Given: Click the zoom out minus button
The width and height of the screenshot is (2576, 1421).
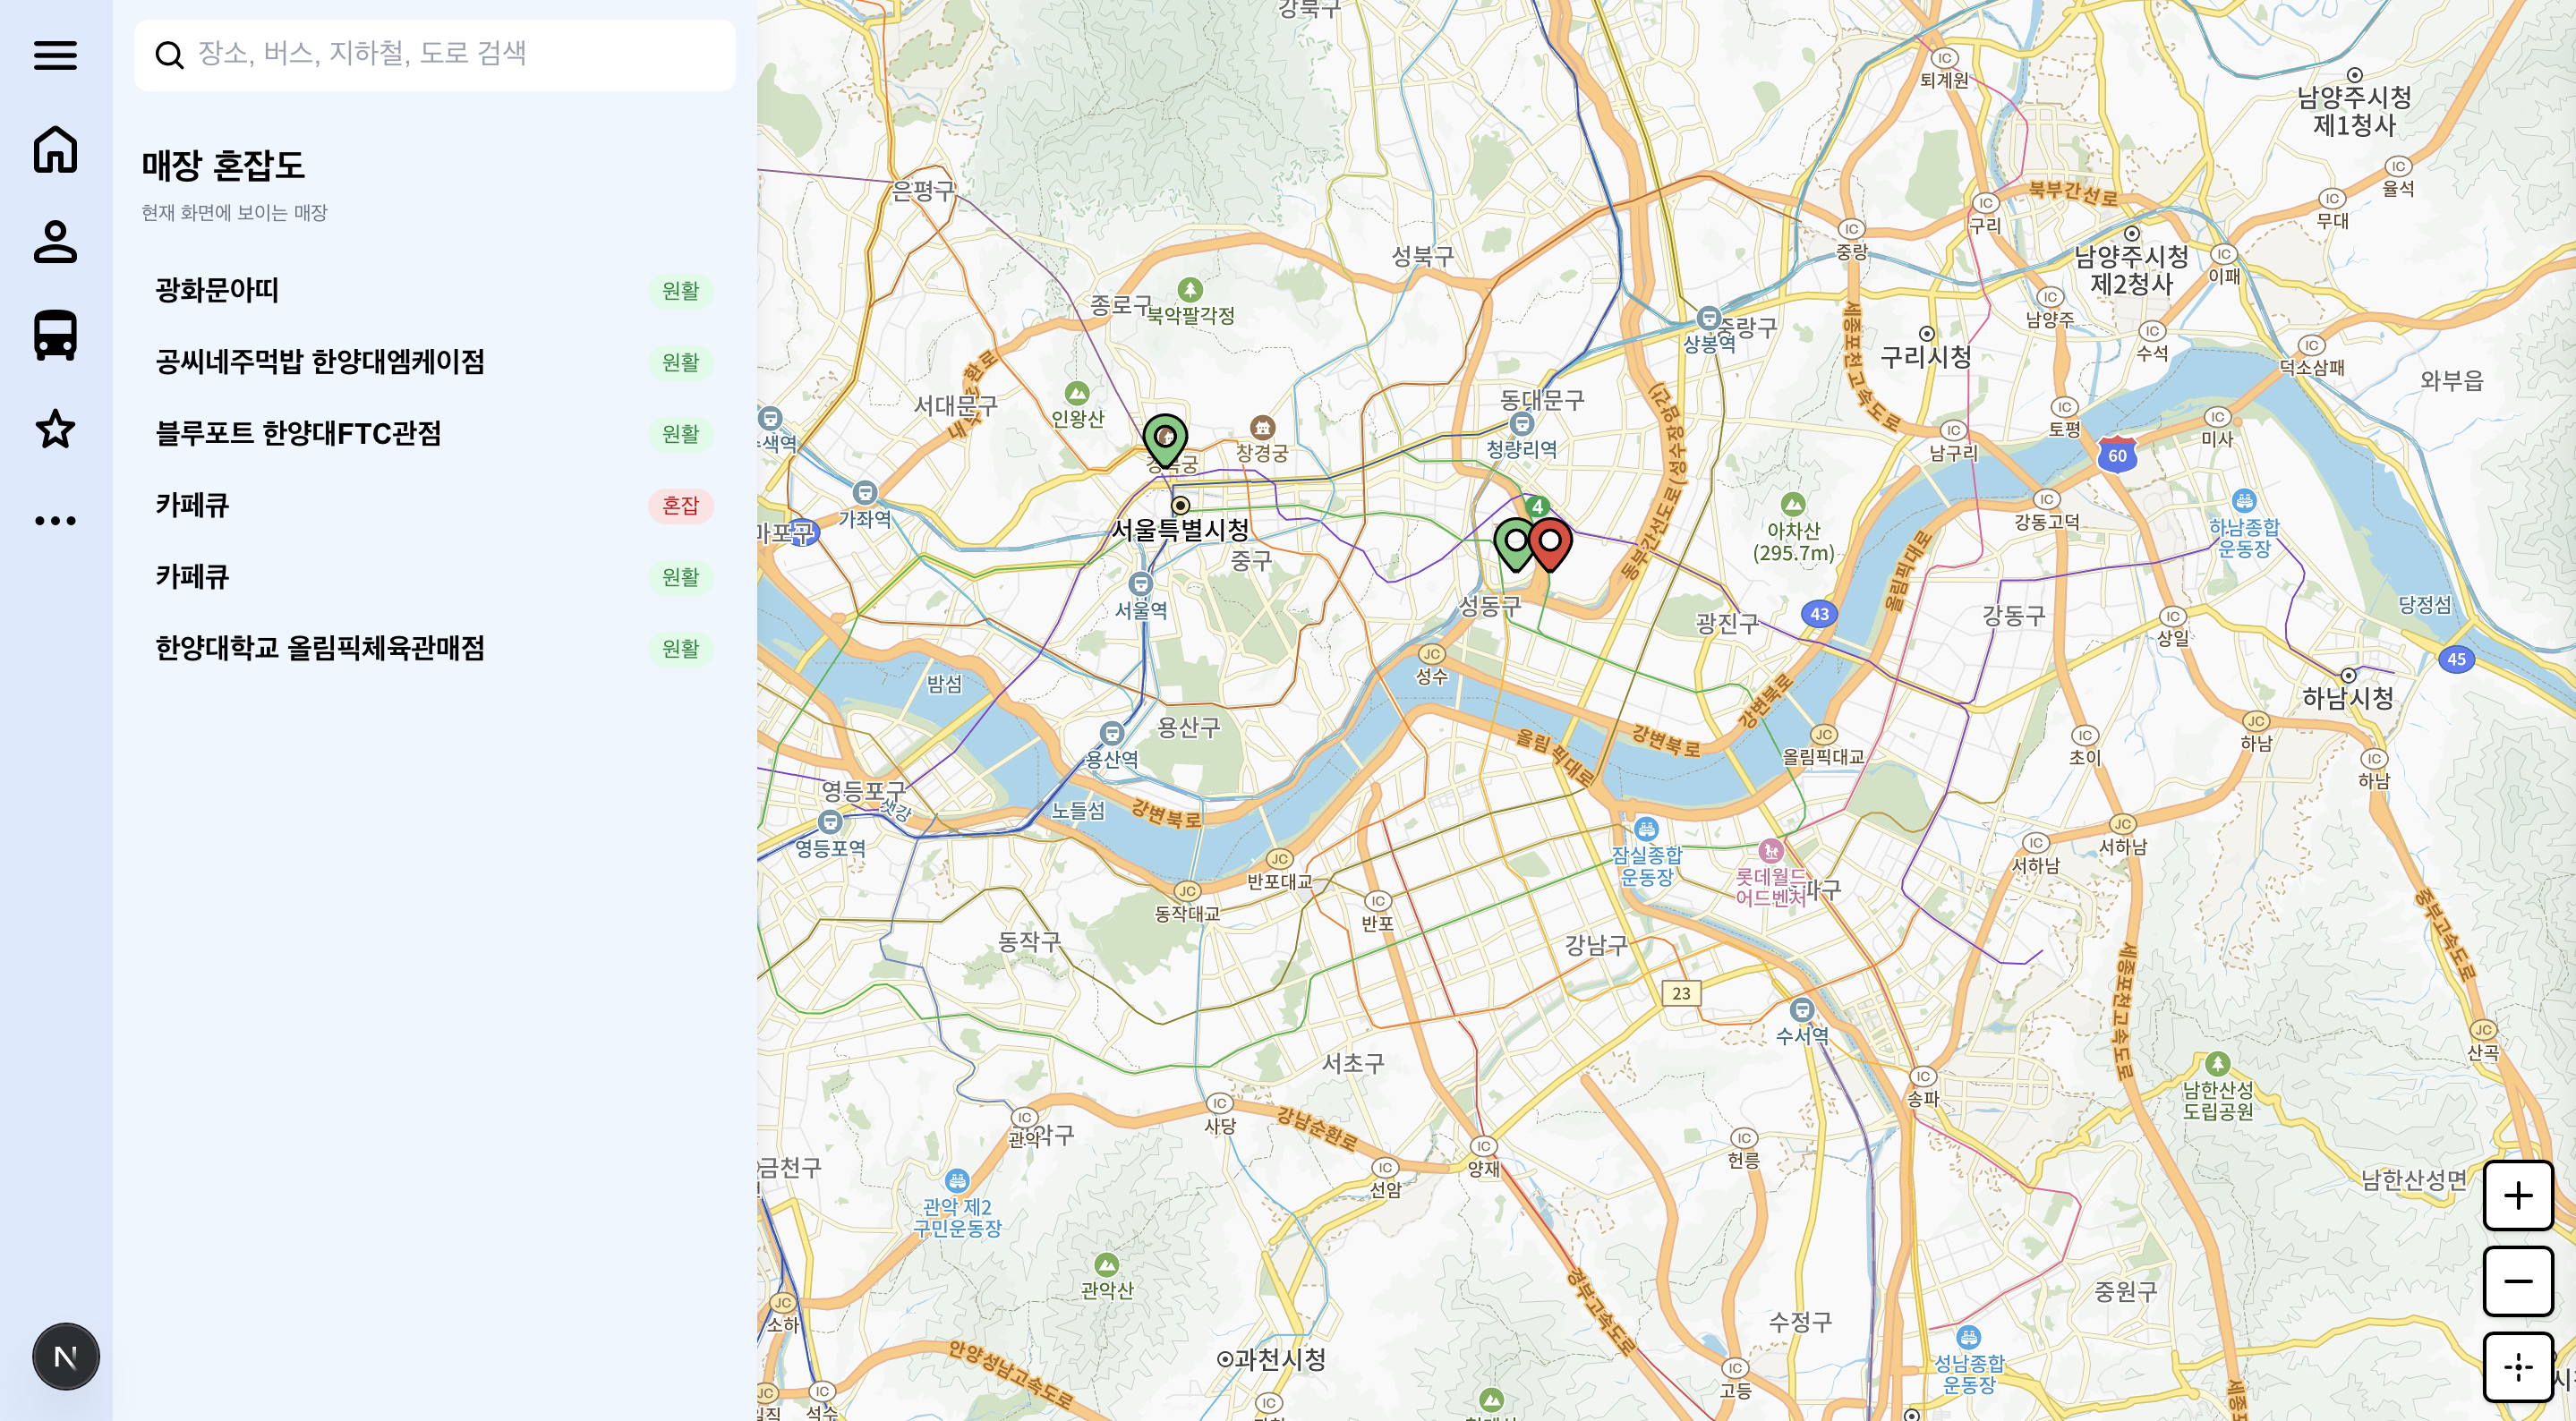Looking at the screenshot, I should [2518, 1282].
